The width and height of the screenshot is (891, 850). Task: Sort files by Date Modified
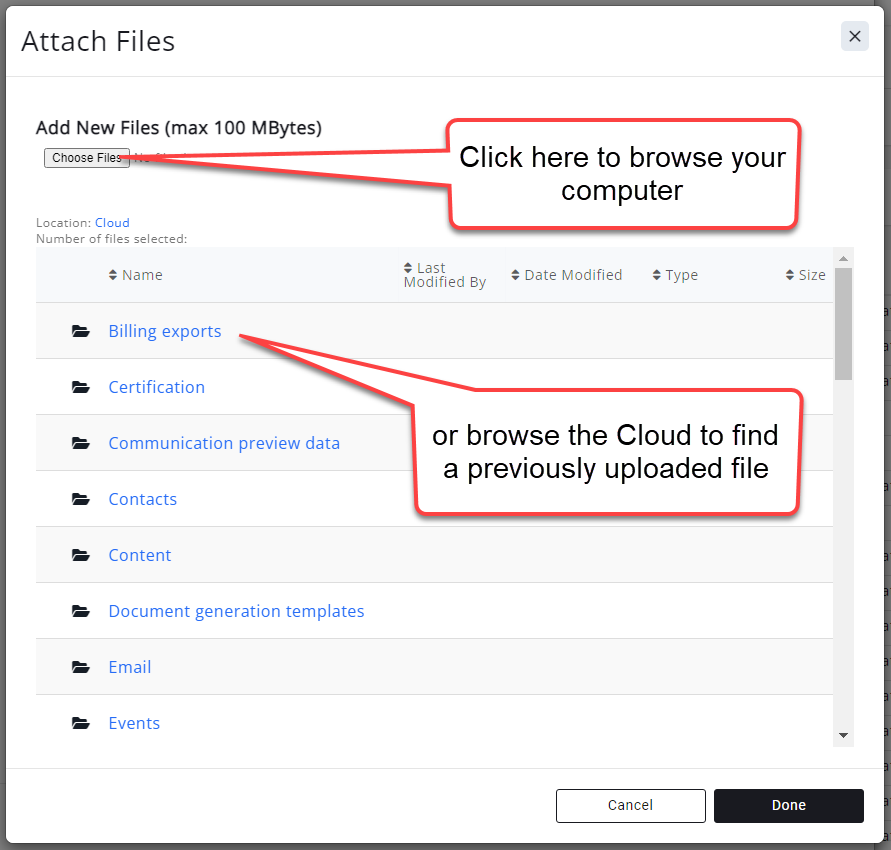pos(566,275)
